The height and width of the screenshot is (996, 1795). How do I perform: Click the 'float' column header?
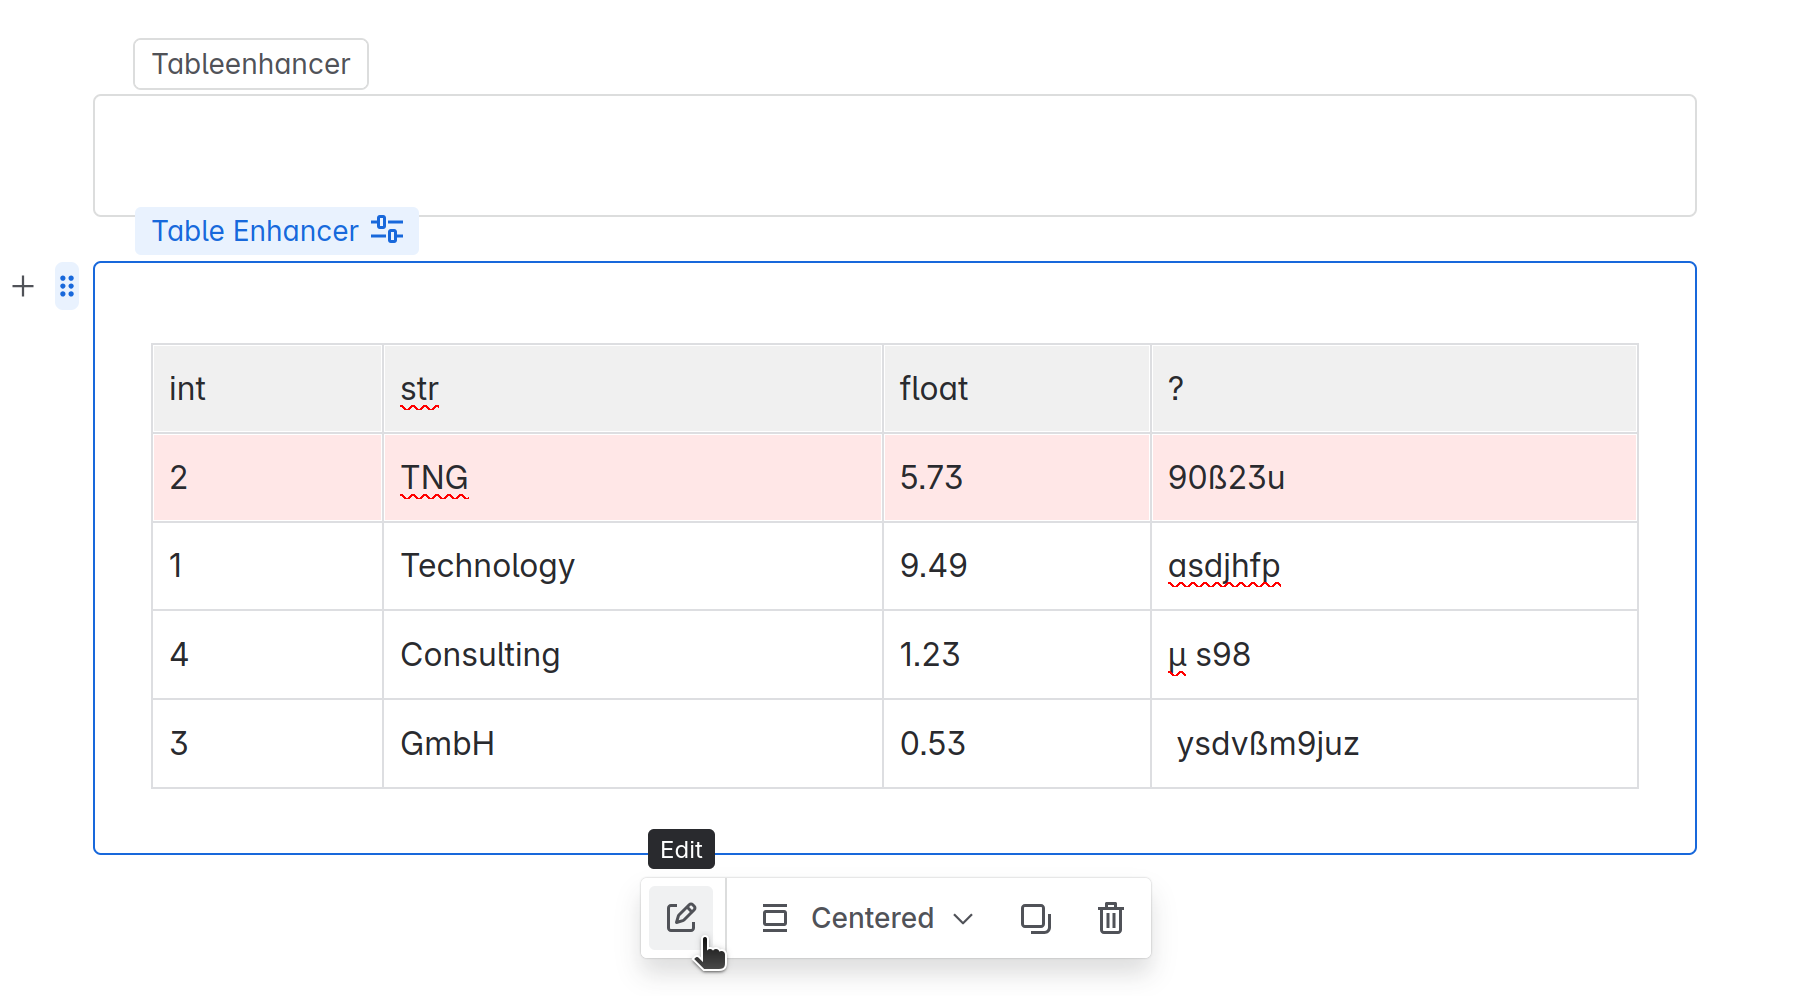coord(1016,389)
